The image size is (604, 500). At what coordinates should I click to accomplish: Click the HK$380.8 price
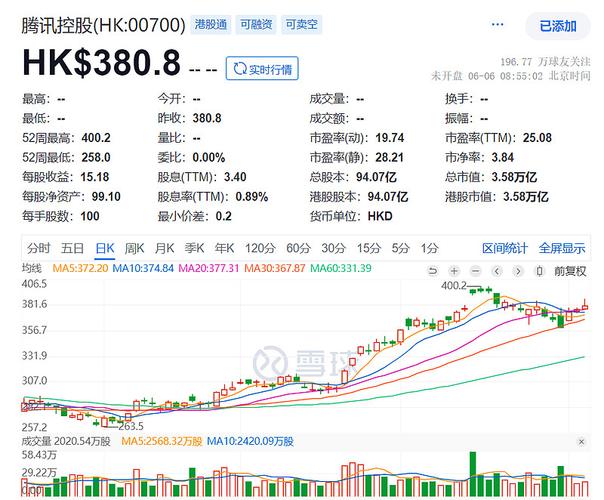point(101,62)
